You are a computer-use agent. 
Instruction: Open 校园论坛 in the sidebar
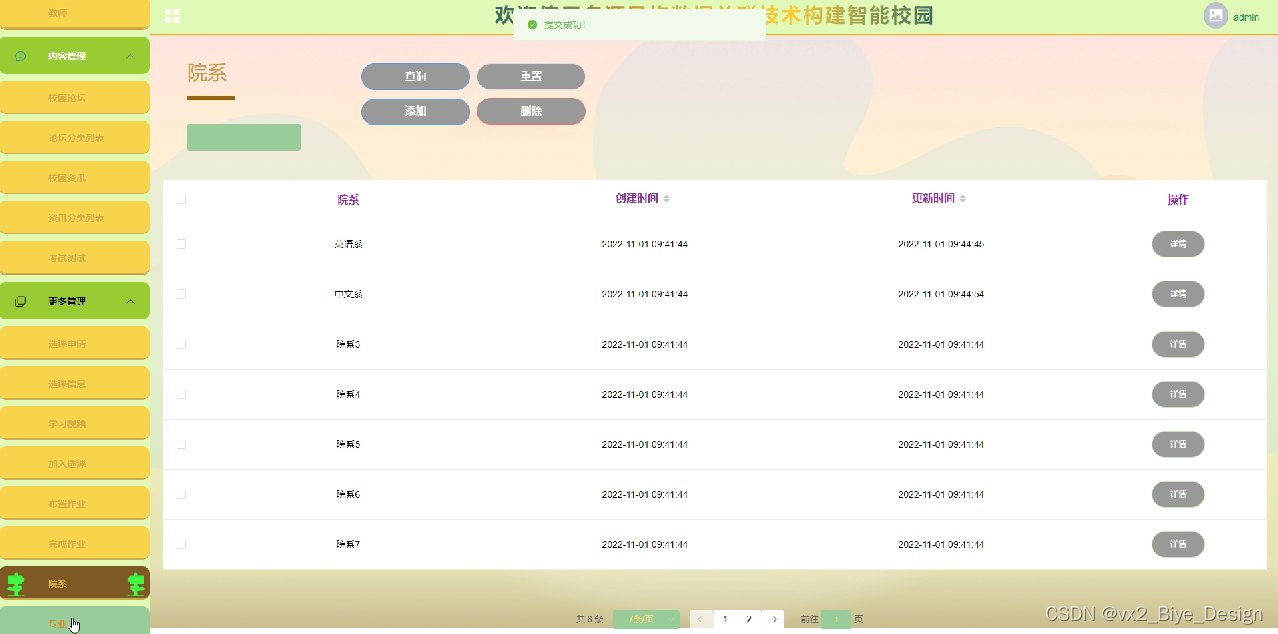click(75, 98)
